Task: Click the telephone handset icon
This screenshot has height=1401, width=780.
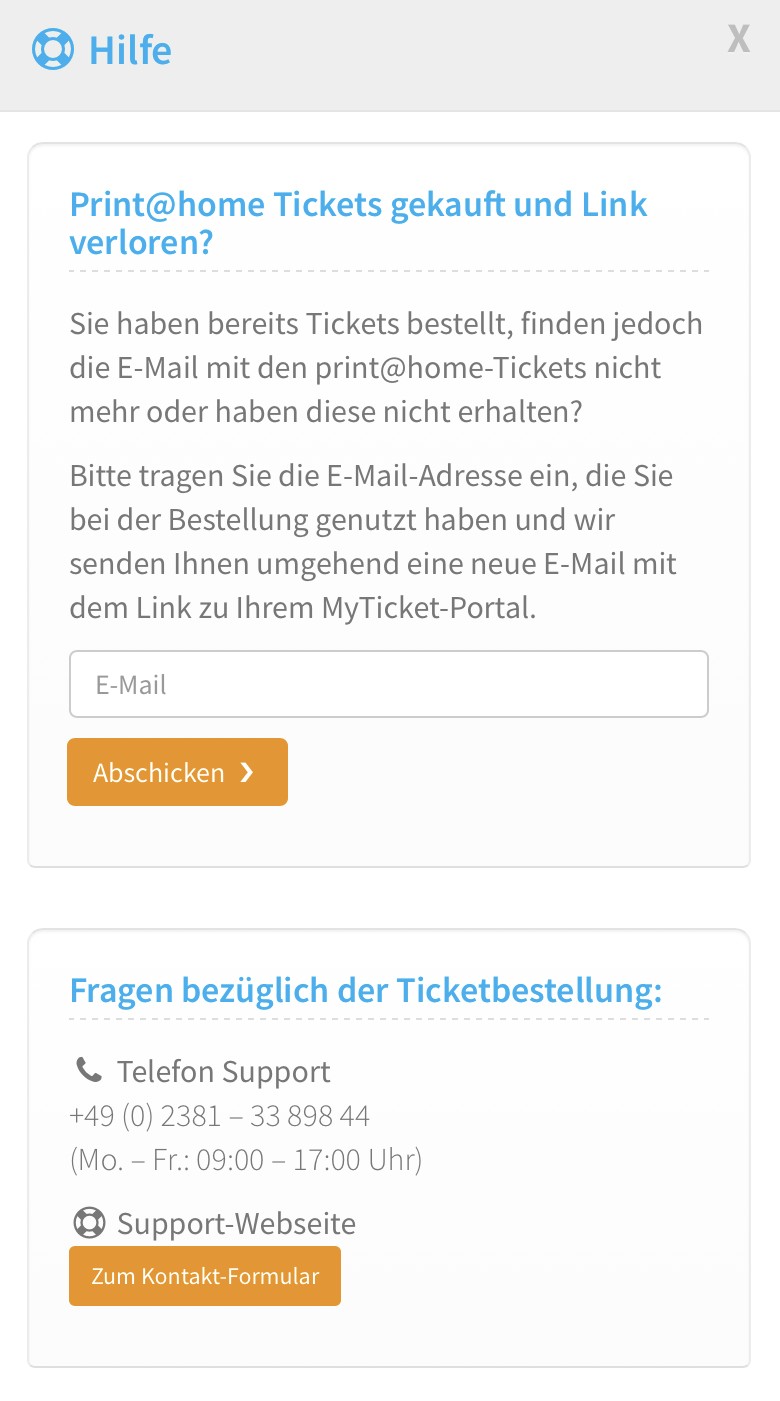Action: point(89,1071)
